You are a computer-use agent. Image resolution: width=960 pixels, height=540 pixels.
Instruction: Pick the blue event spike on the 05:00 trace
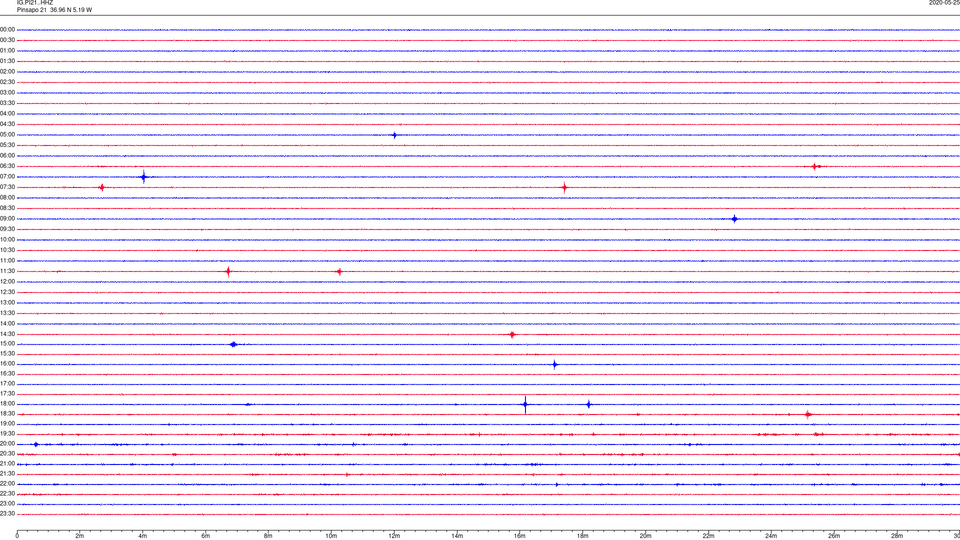[x=394, y=135]
